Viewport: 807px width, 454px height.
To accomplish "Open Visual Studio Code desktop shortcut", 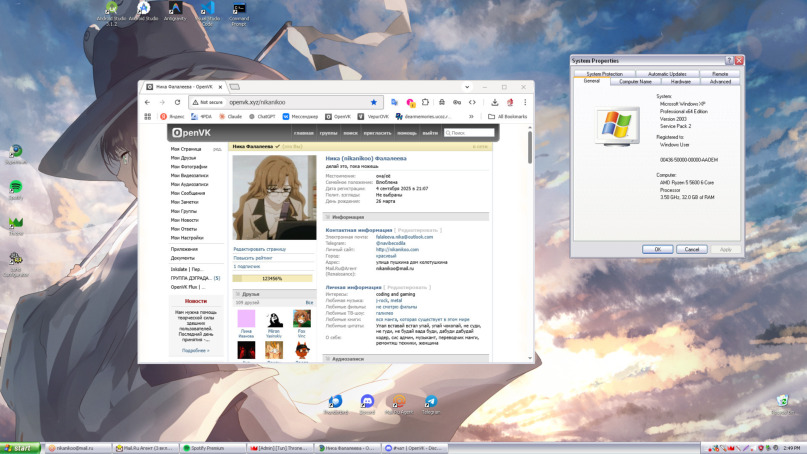I will pyautogui.click(x=207, y=12).
